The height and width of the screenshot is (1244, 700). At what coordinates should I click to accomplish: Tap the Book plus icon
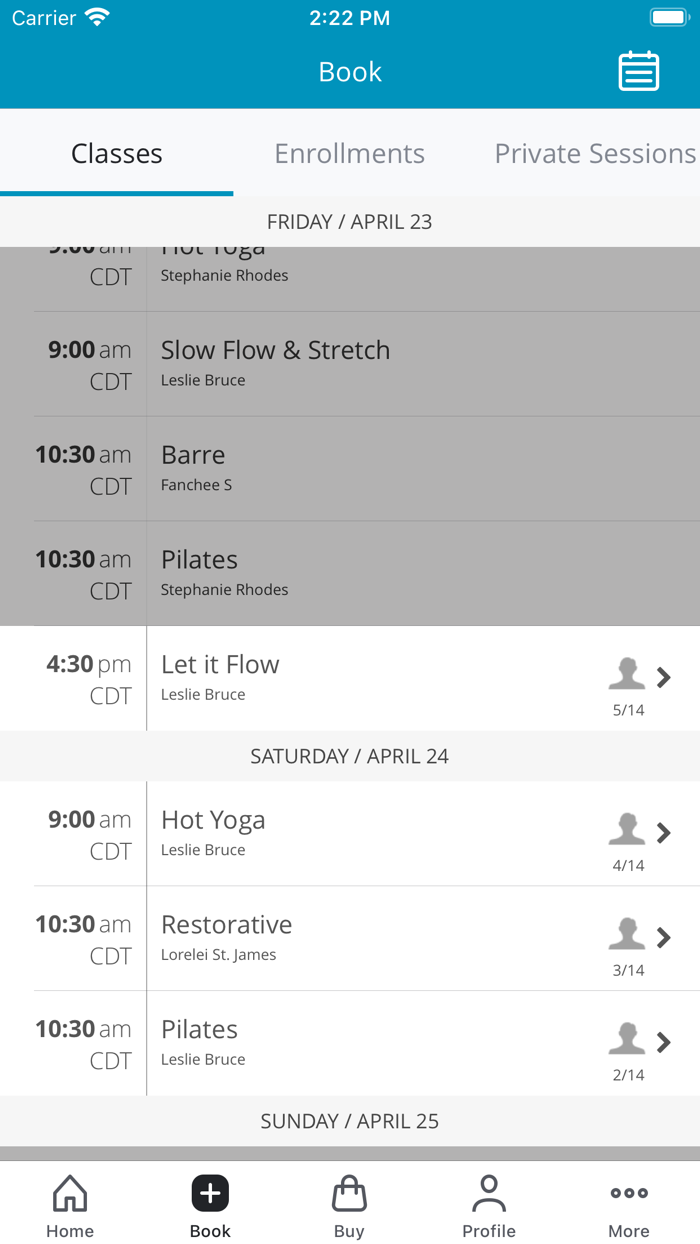[x=209, y=1192]
